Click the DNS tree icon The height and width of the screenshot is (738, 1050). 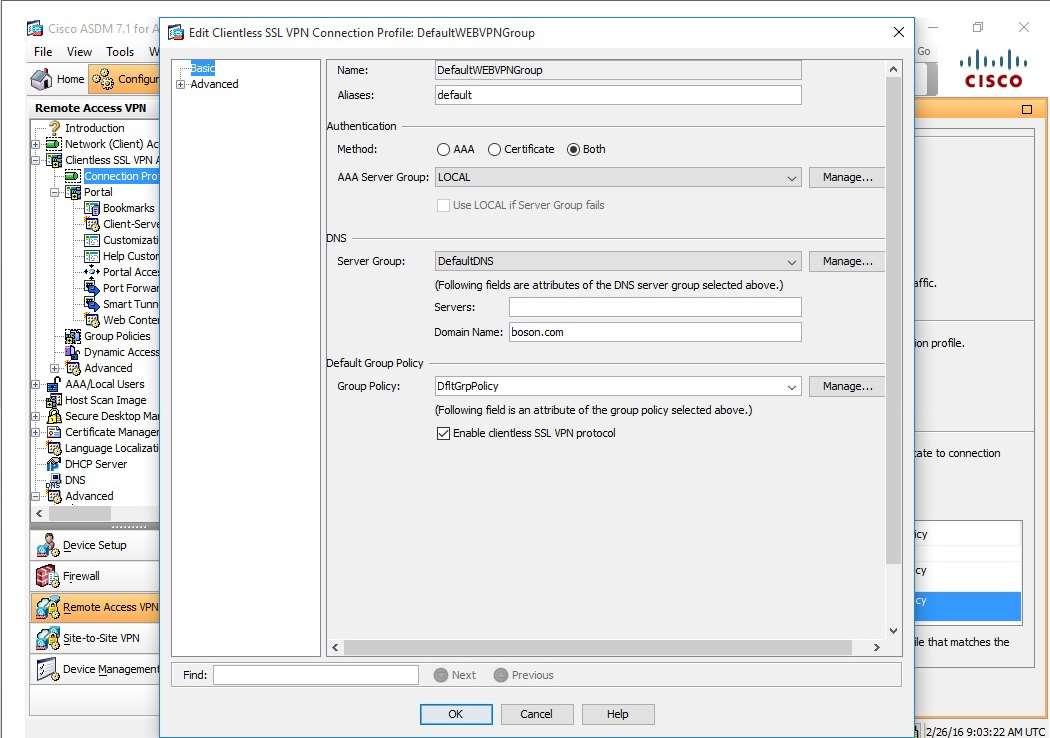(54, 480)
